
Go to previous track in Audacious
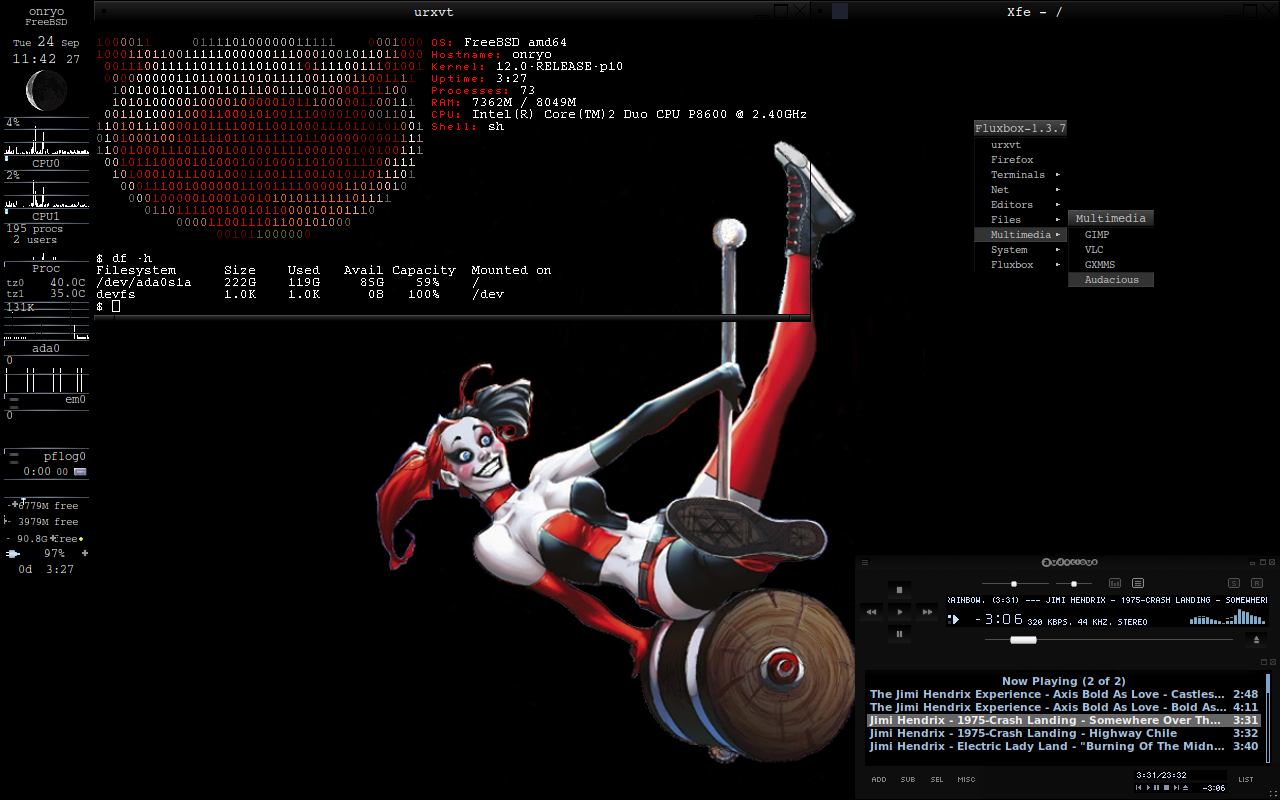871,611
